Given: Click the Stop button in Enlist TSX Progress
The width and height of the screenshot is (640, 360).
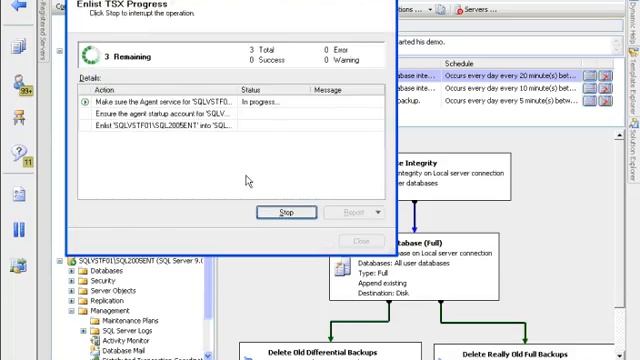Looking at the screenshot, I should pyautogui.click(x=287, y=212).
